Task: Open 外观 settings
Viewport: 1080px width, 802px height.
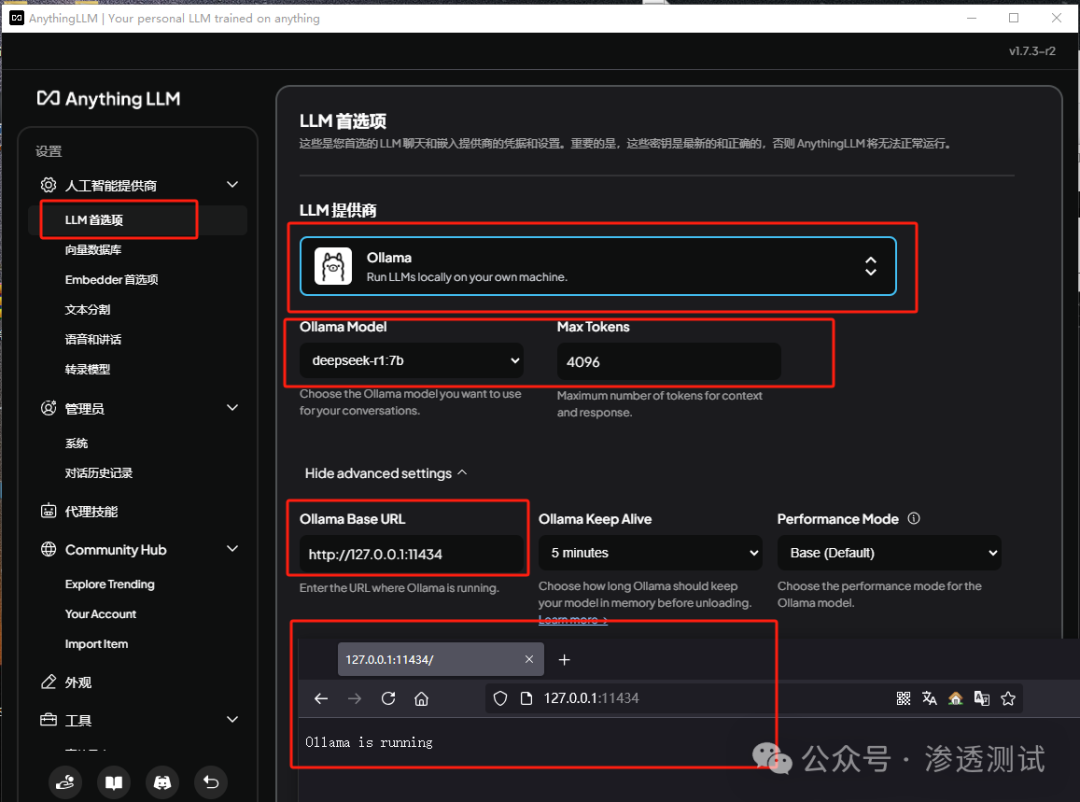Action: (78, 682)
